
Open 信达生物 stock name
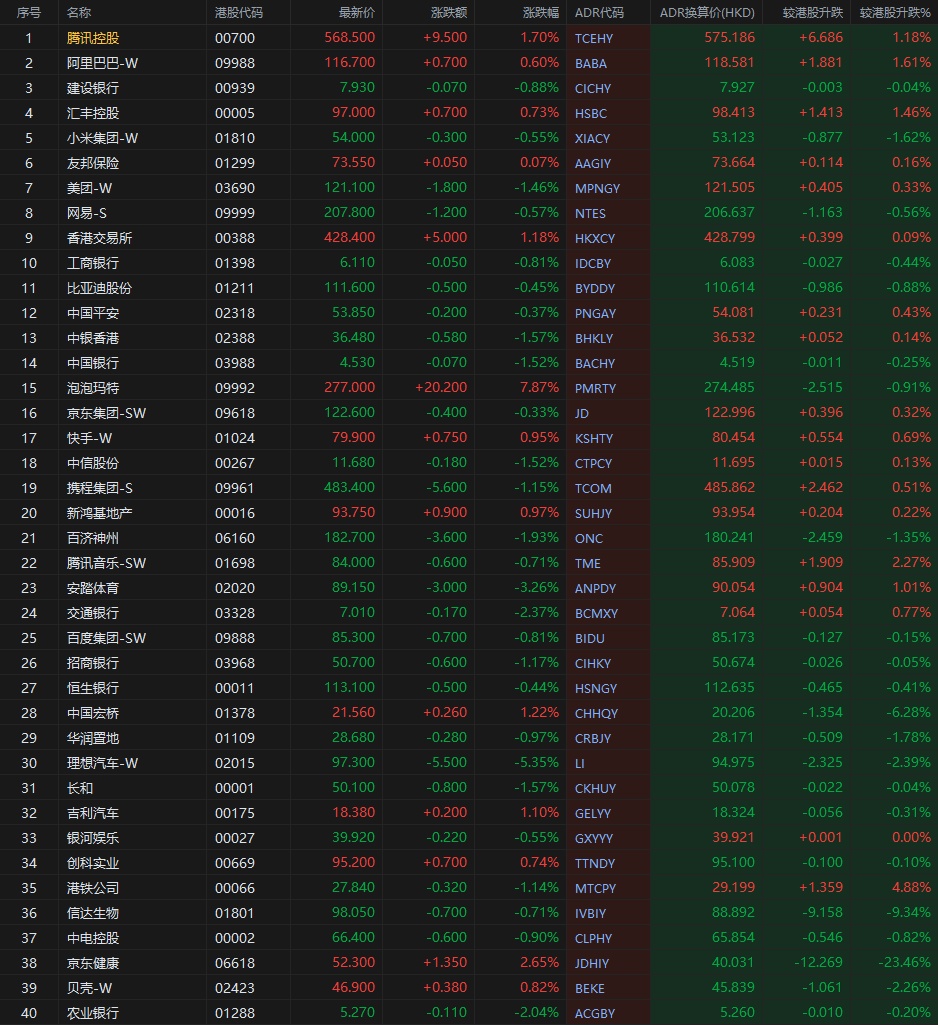(x=93, y=913)
